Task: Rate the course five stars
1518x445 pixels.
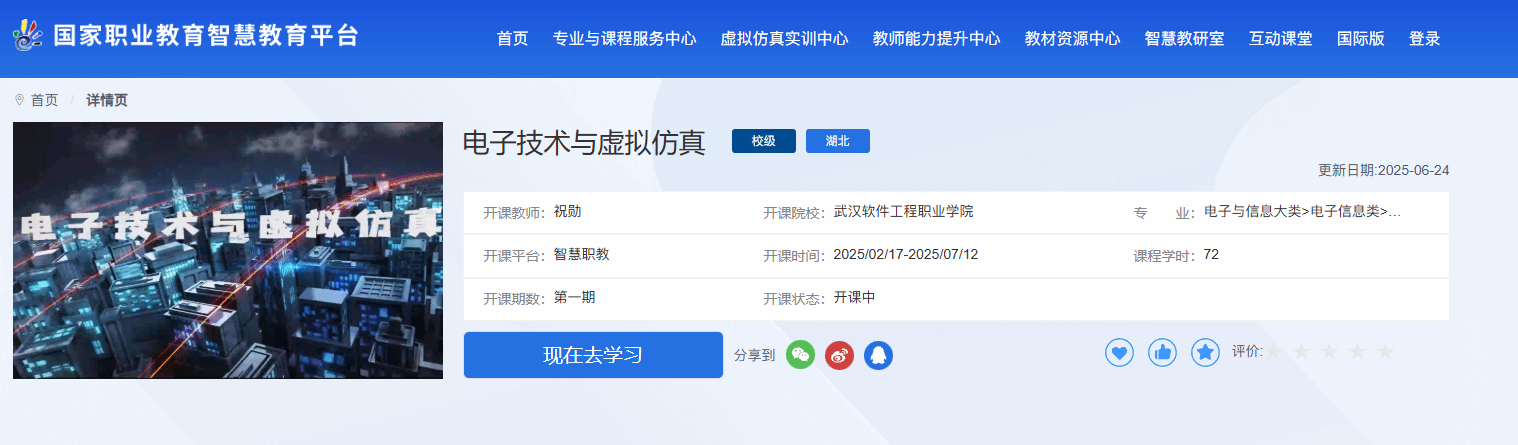Action: [x=1385, y=352]
